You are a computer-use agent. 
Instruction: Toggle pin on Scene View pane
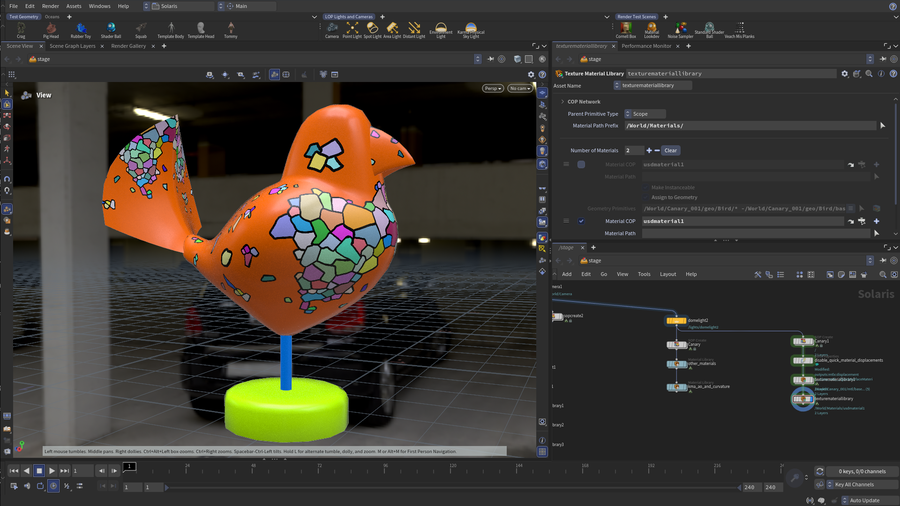pyautogui.click(x=491, y=59)
